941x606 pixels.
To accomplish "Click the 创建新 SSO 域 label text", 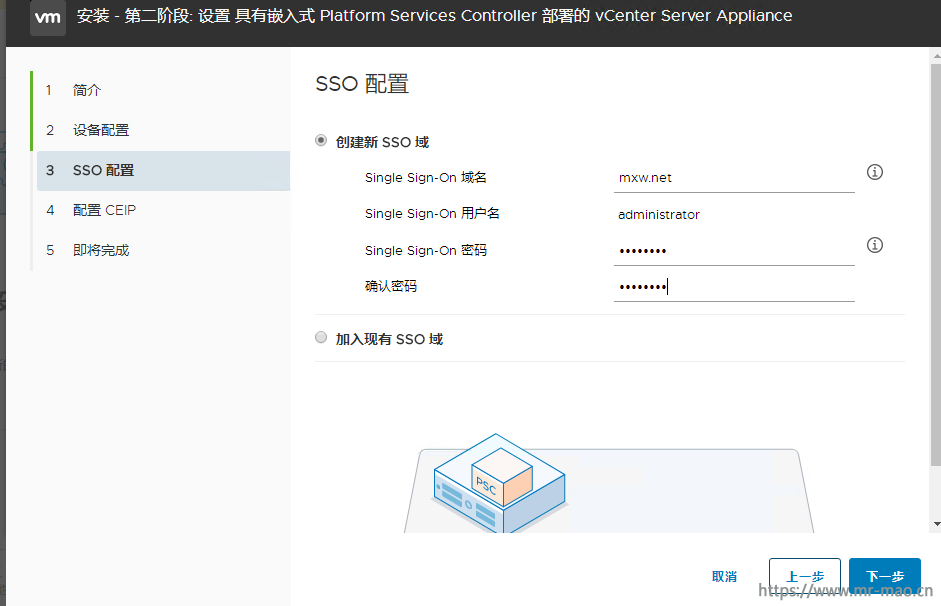I will click(382, 142).
